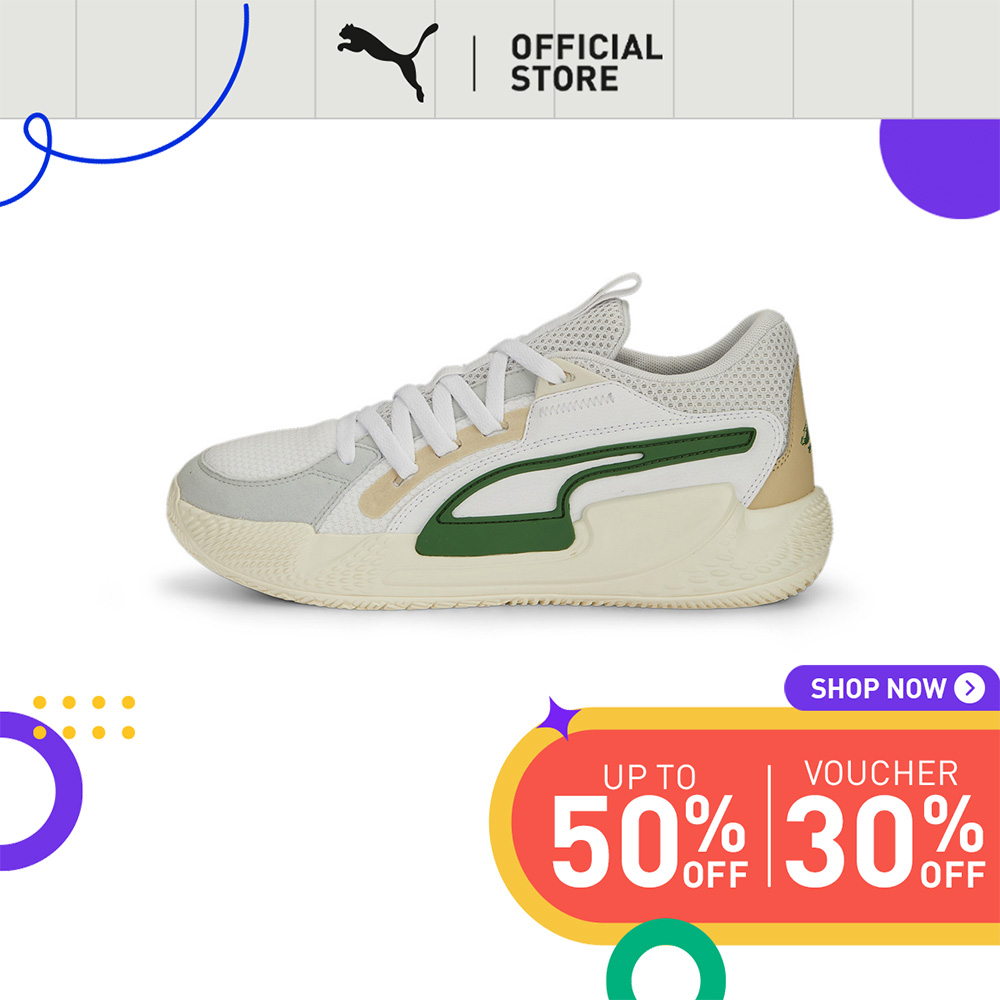Click the Shop Now button

coord(892,688)
